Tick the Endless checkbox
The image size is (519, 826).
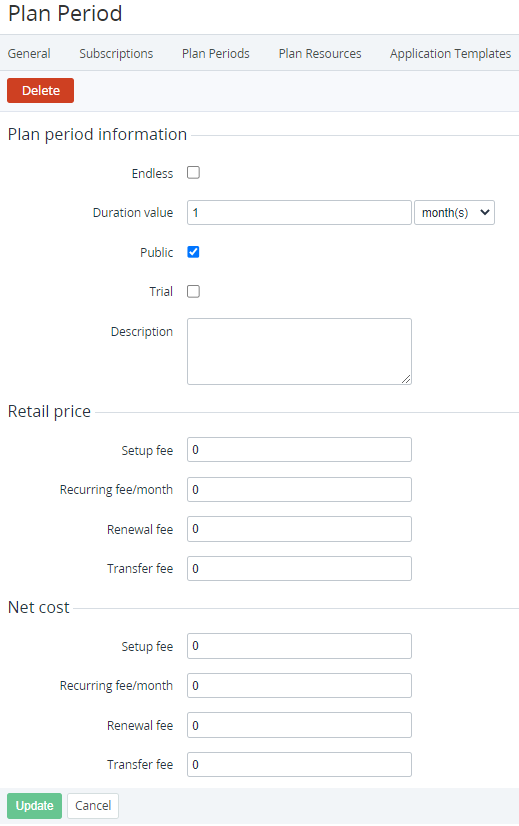tap(193, 173)
